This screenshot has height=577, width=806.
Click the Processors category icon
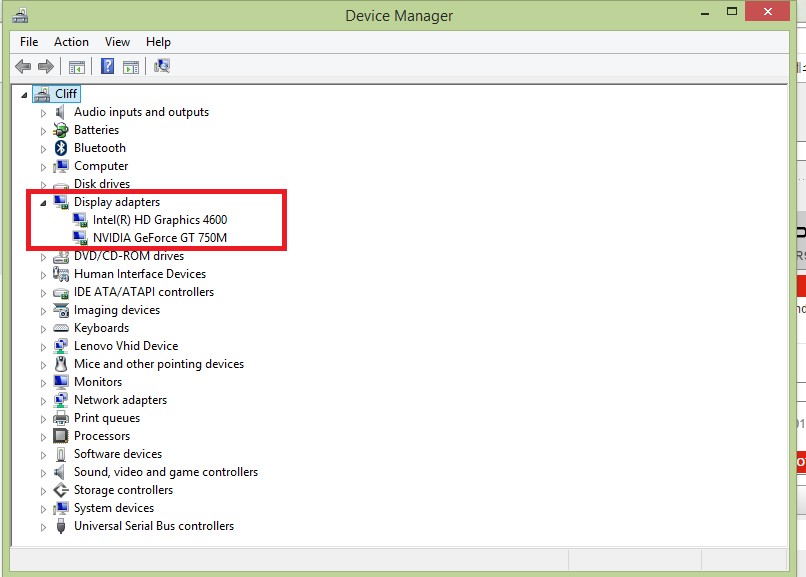[x=61, y=436]
